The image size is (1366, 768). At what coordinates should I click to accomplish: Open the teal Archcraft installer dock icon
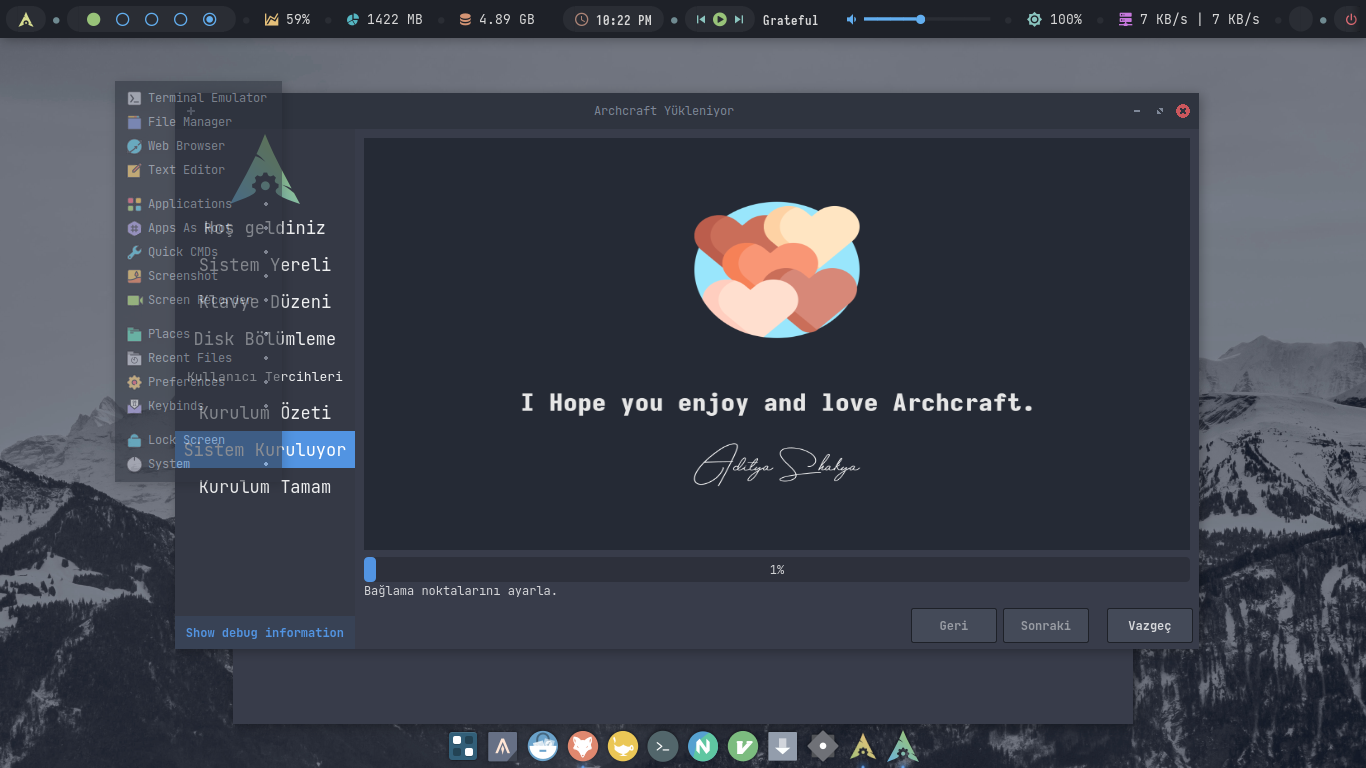(x=903, y=746)
